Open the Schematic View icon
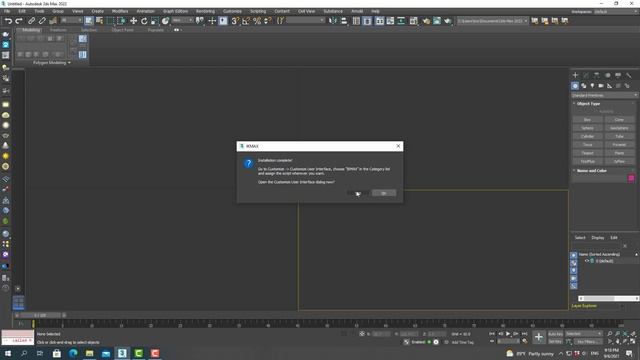This screenshot has width=640, height=360. 401,21
